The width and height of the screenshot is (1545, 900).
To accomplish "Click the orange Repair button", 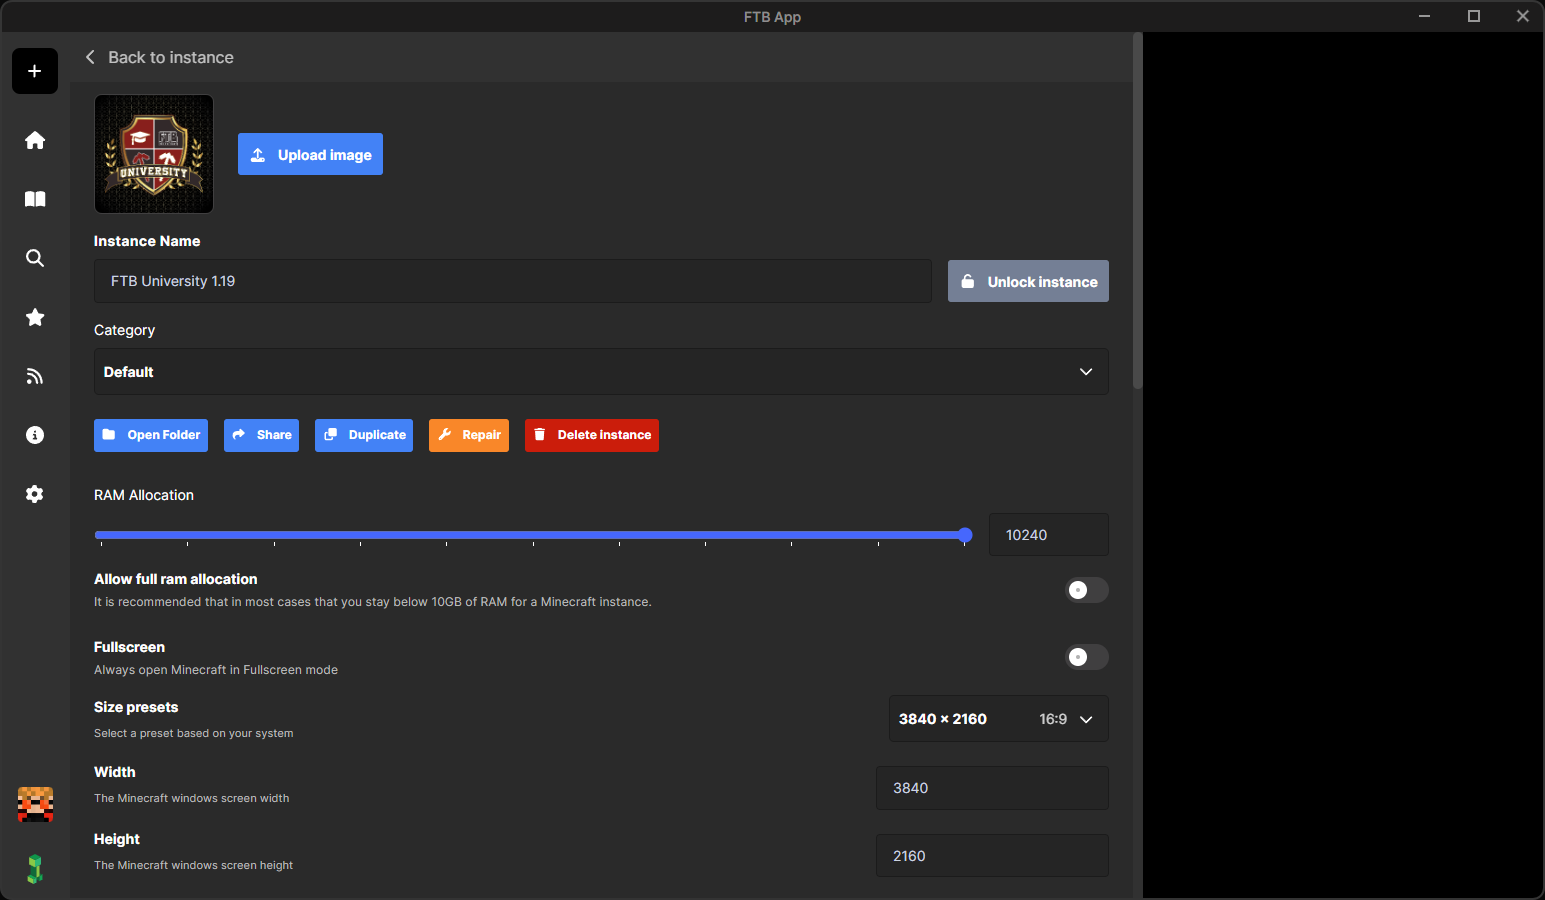I will click(x=469, y=435).
